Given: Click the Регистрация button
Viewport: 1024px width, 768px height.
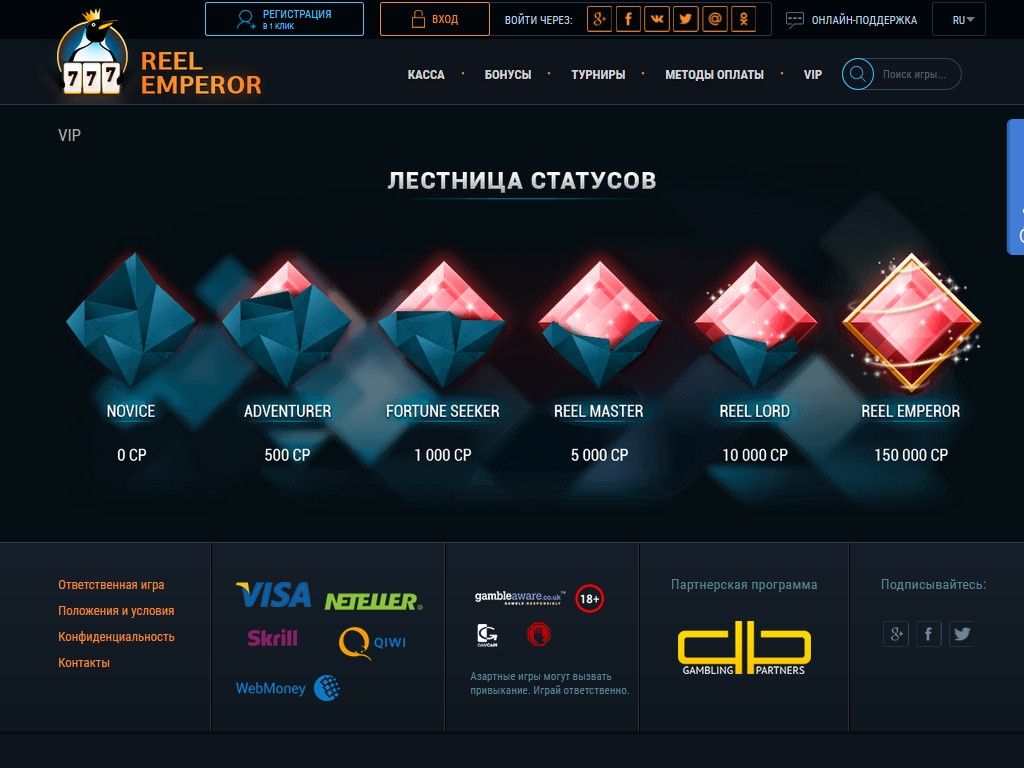Looking at the screenshot, I should click(x=284, y=19).
